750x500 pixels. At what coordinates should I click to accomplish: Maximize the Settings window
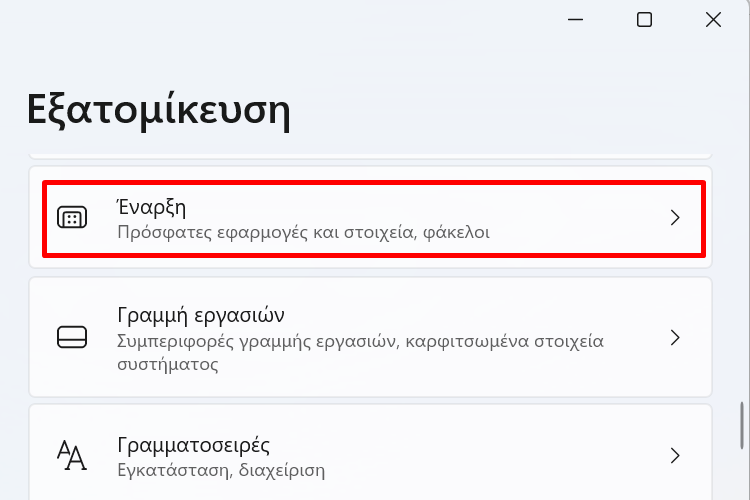tap(645, 19)
